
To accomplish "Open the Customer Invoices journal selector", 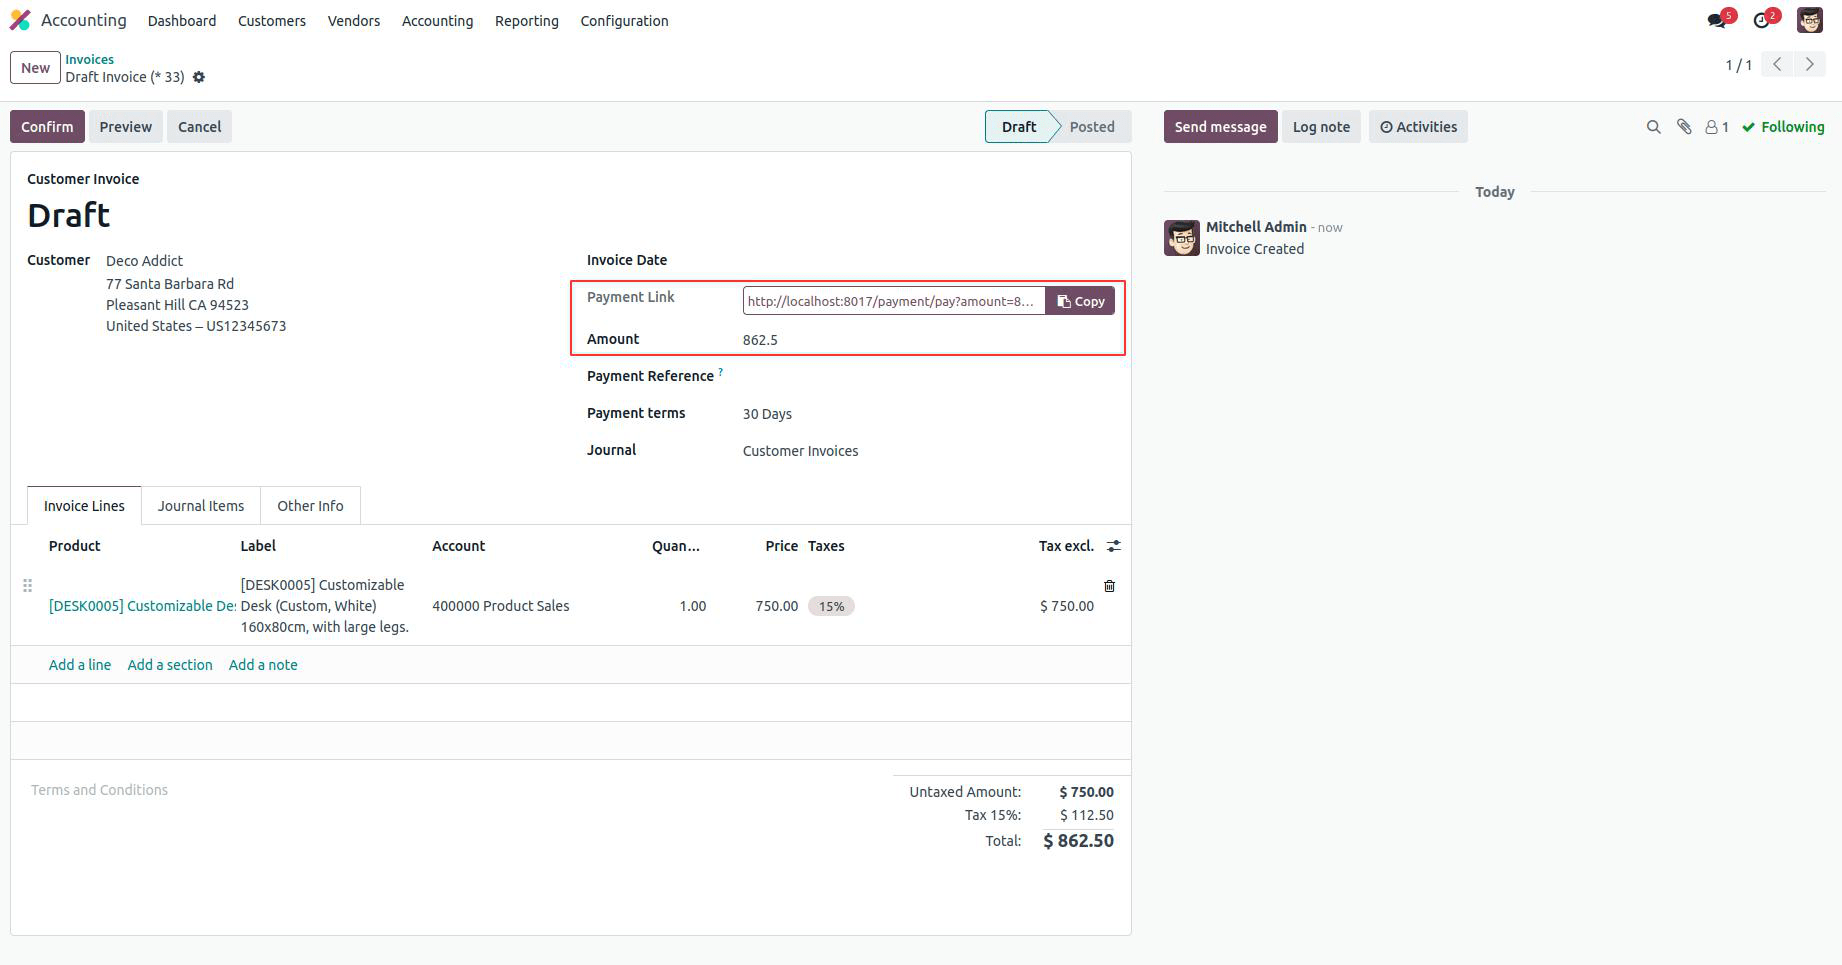I will point(799,450).
